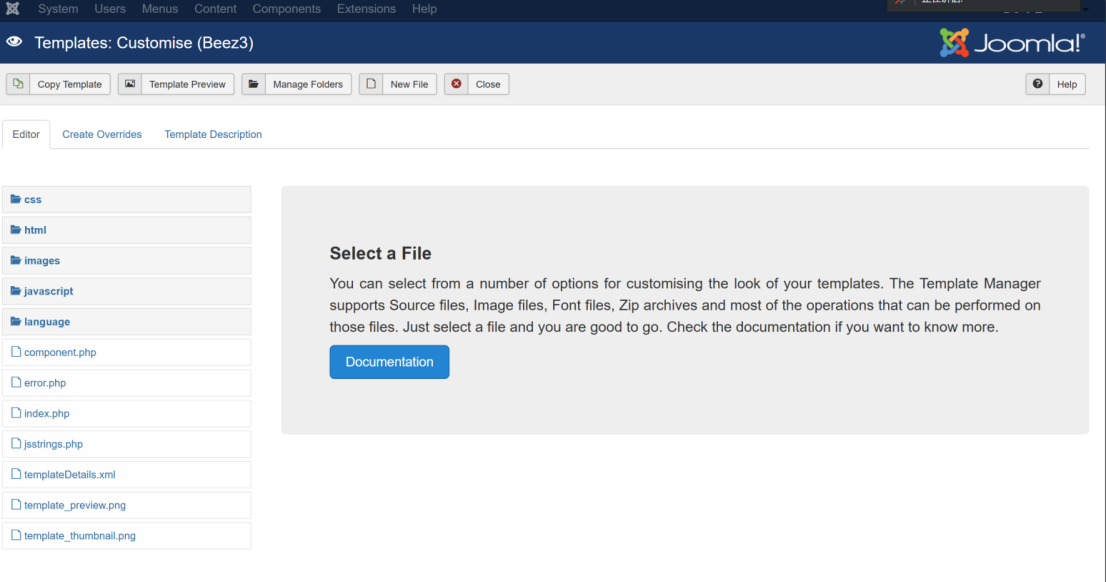Viewport: 1106px width, 582px height.
Task: Open error.php file
Action: [126, 382]
